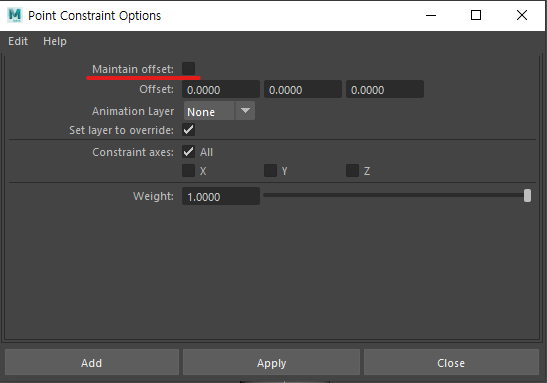Click the first Offset value field
Viewport: 547px width, 383px height.
pos(221,89)
